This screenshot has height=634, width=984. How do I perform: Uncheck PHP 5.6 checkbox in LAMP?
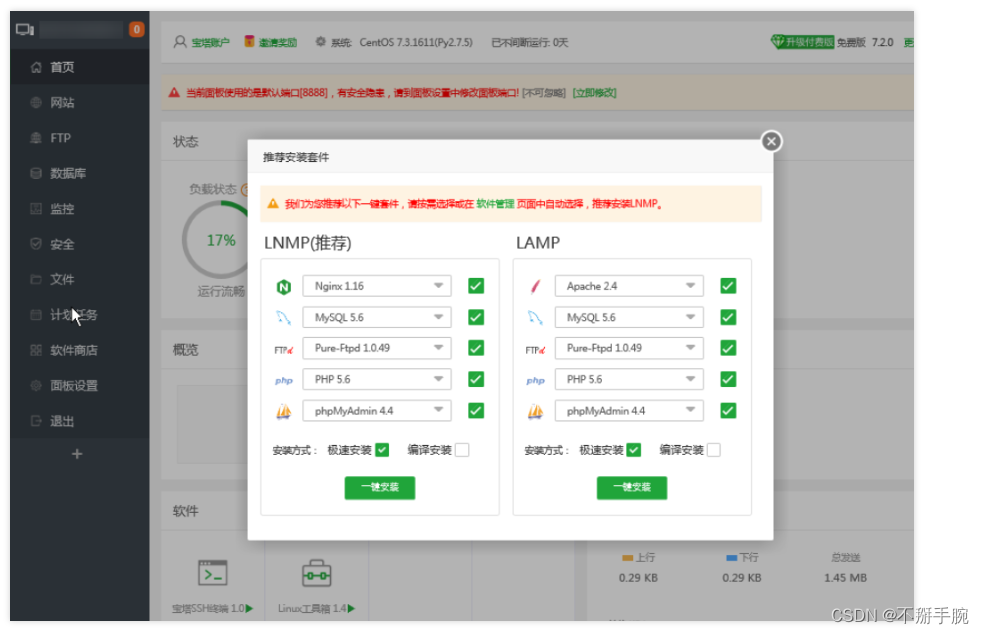point(728,379)
